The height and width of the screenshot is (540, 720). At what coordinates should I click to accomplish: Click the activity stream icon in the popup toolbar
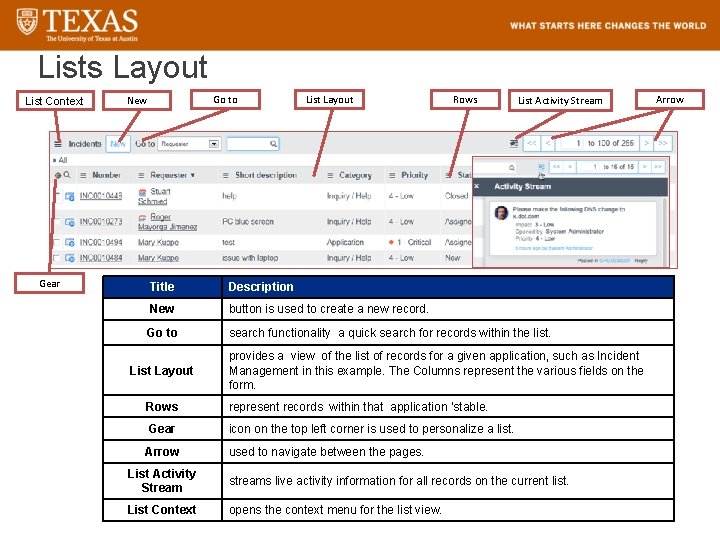(541, 167)
